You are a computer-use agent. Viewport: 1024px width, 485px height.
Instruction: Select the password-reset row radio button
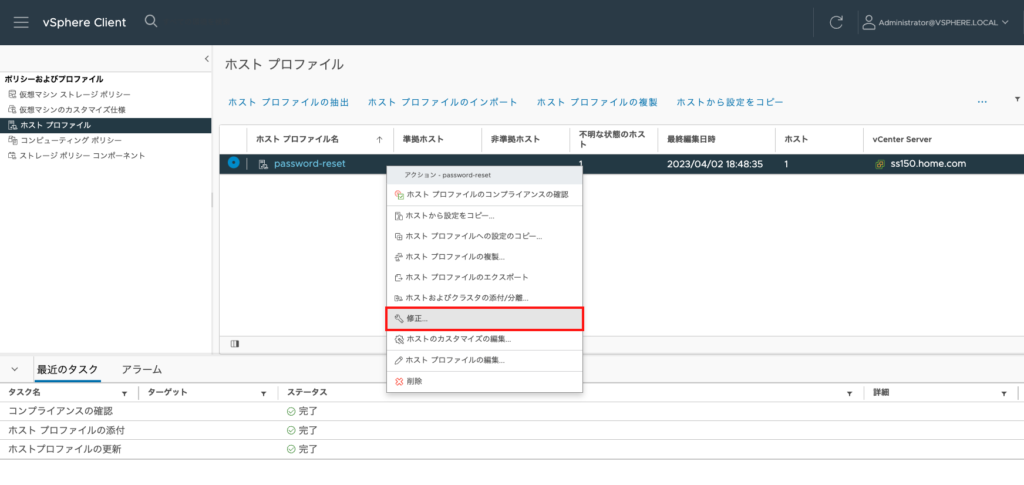[233, 163]
